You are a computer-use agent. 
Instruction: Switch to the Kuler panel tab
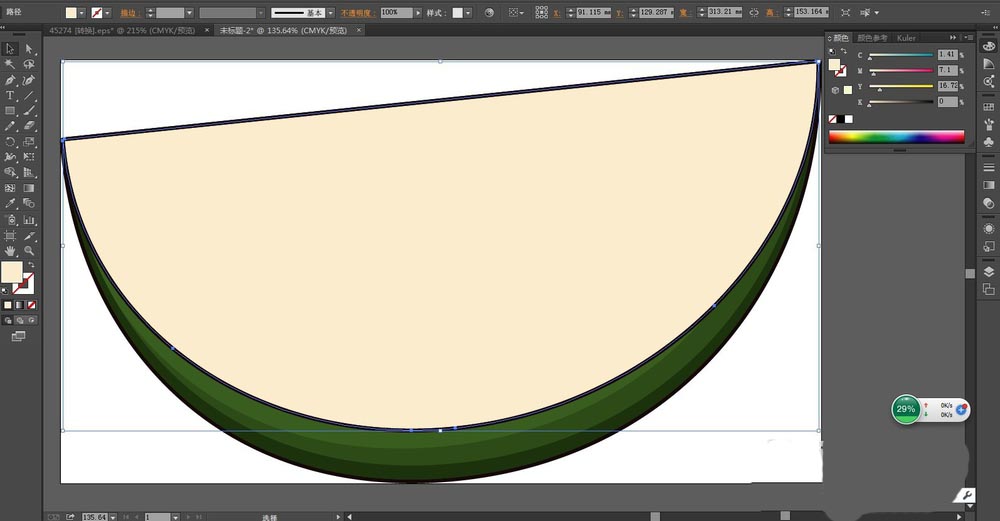click(x=906, y=38)
